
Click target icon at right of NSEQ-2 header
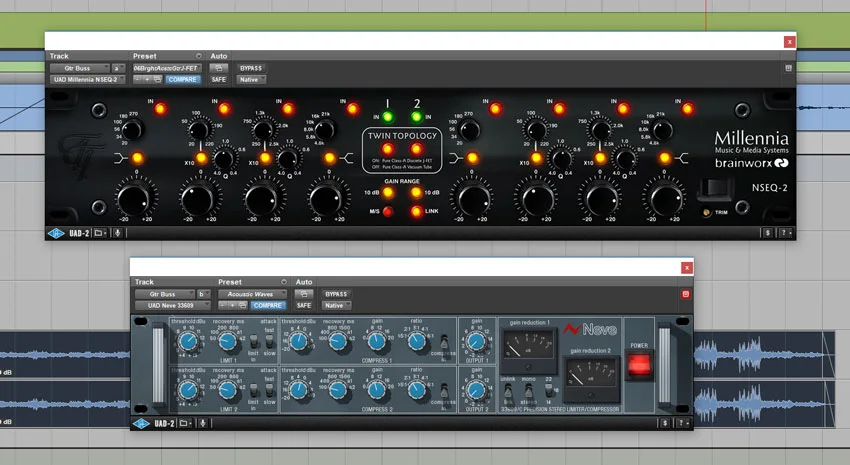(x=788, y=68)
